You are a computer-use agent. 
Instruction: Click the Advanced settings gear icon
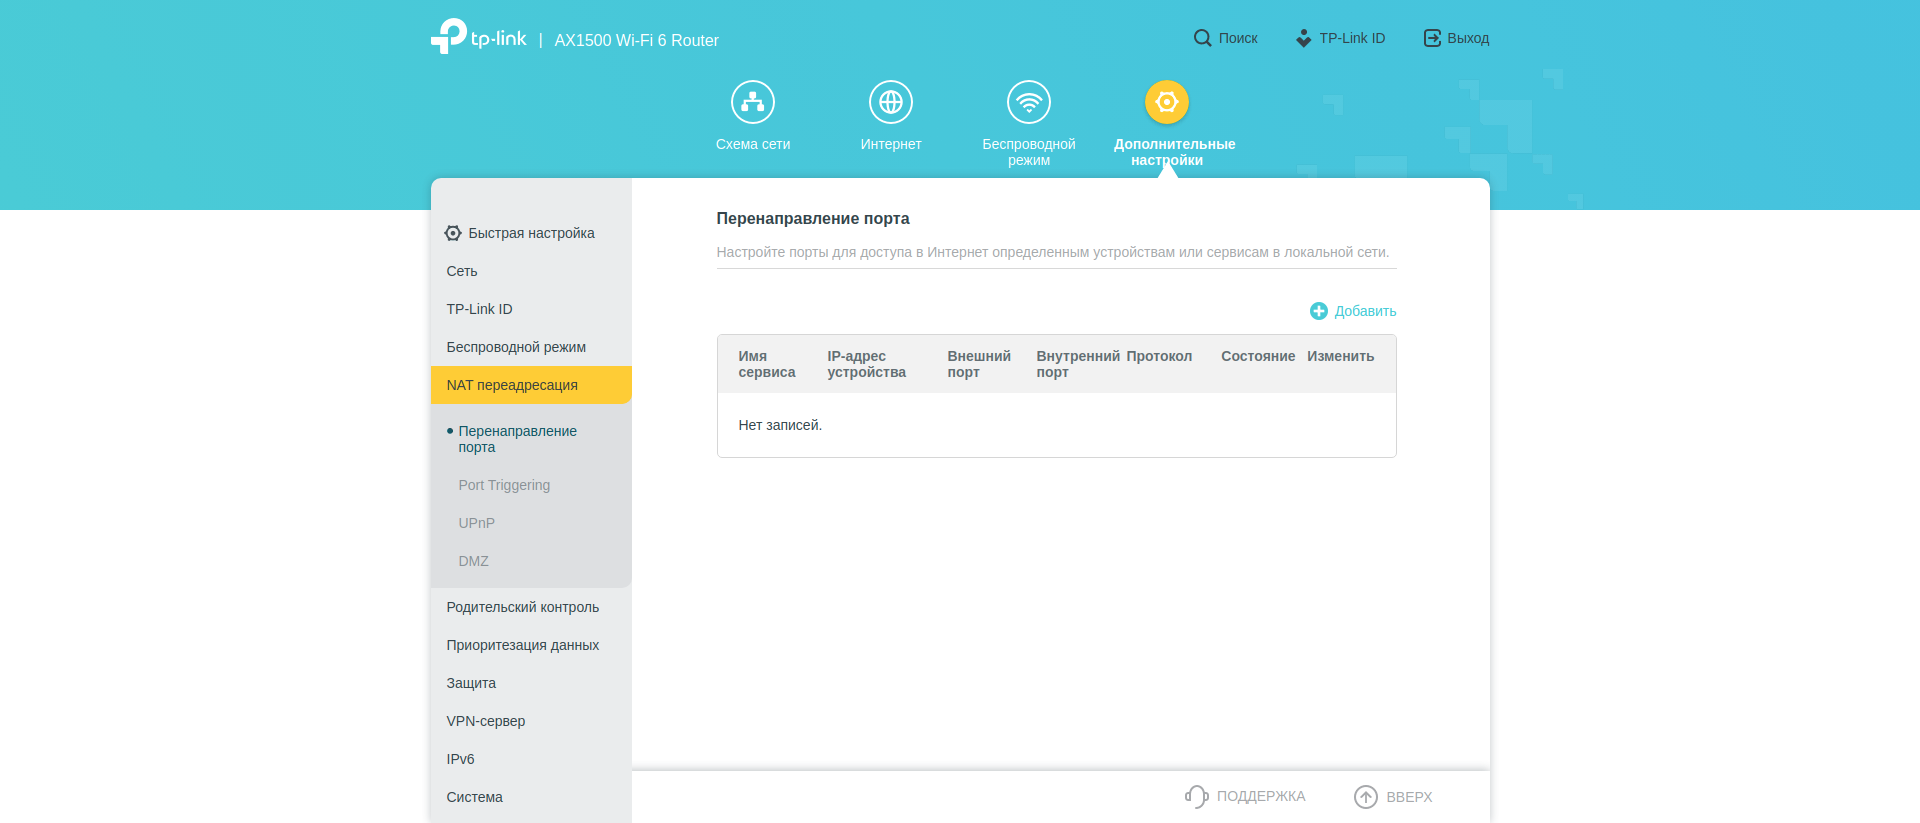(1166, 102)
